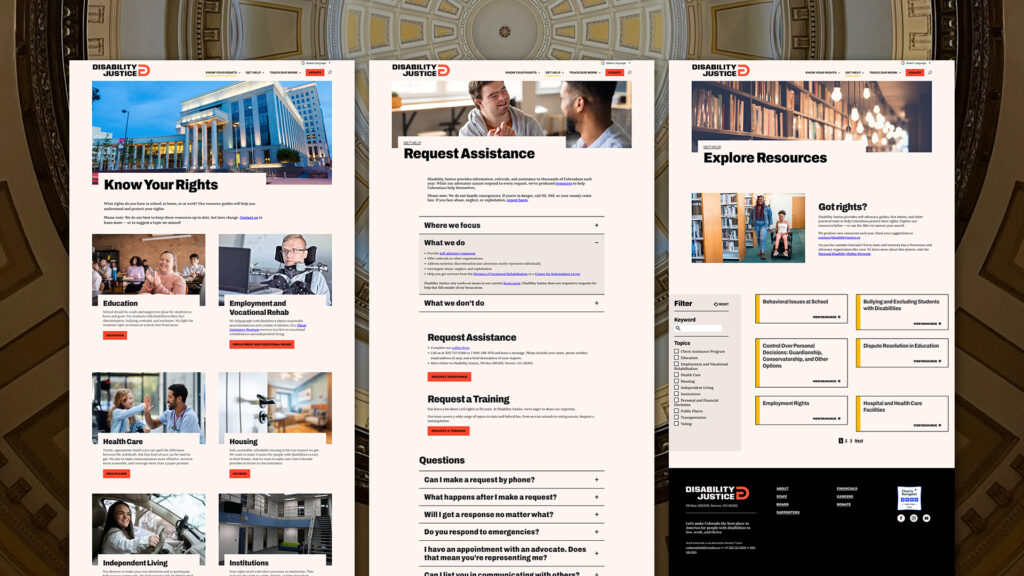
Task: Open the YouTube icon in the footer
Action: point(926,518)
